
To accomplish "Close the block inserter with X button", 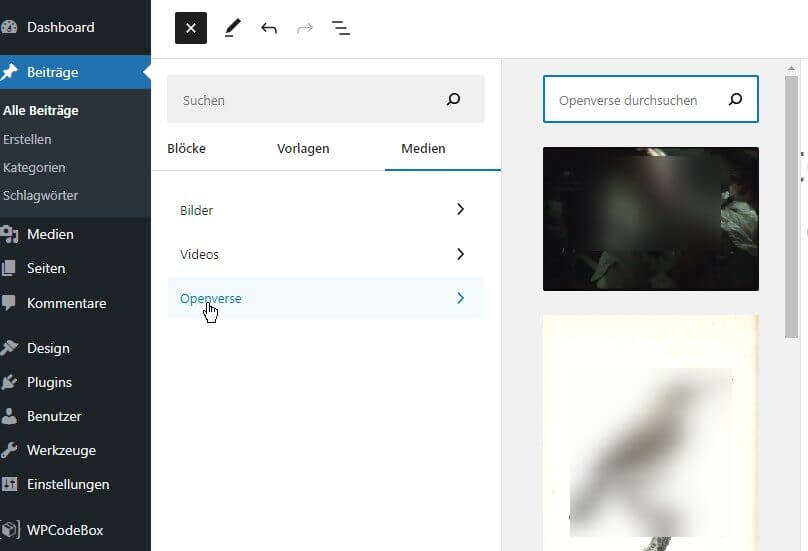I will [x=191, y=28].
